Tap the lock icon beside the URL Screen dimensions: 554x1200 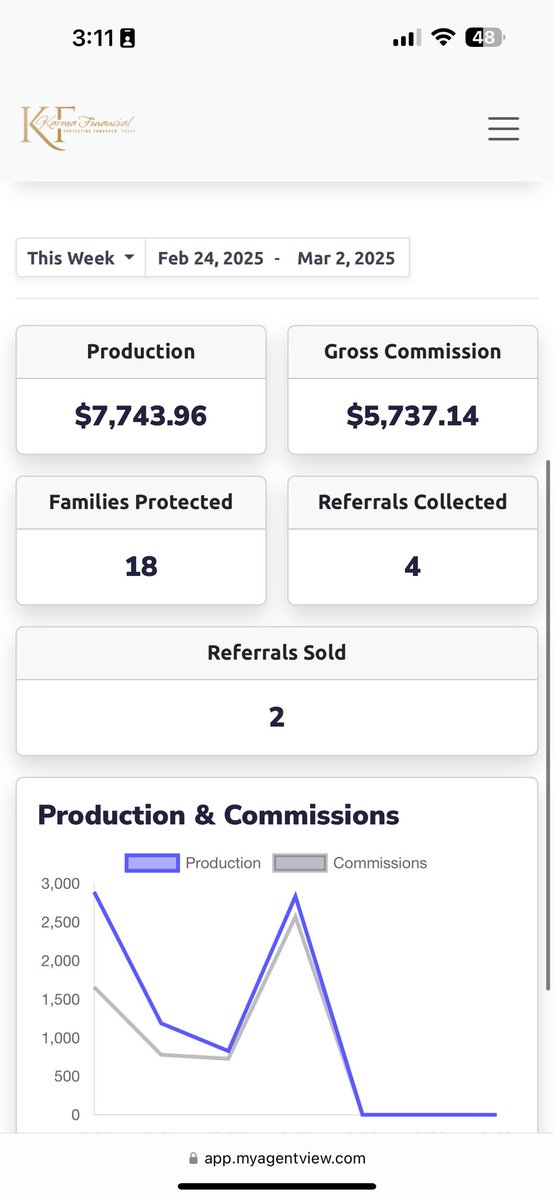(193, 1159)
